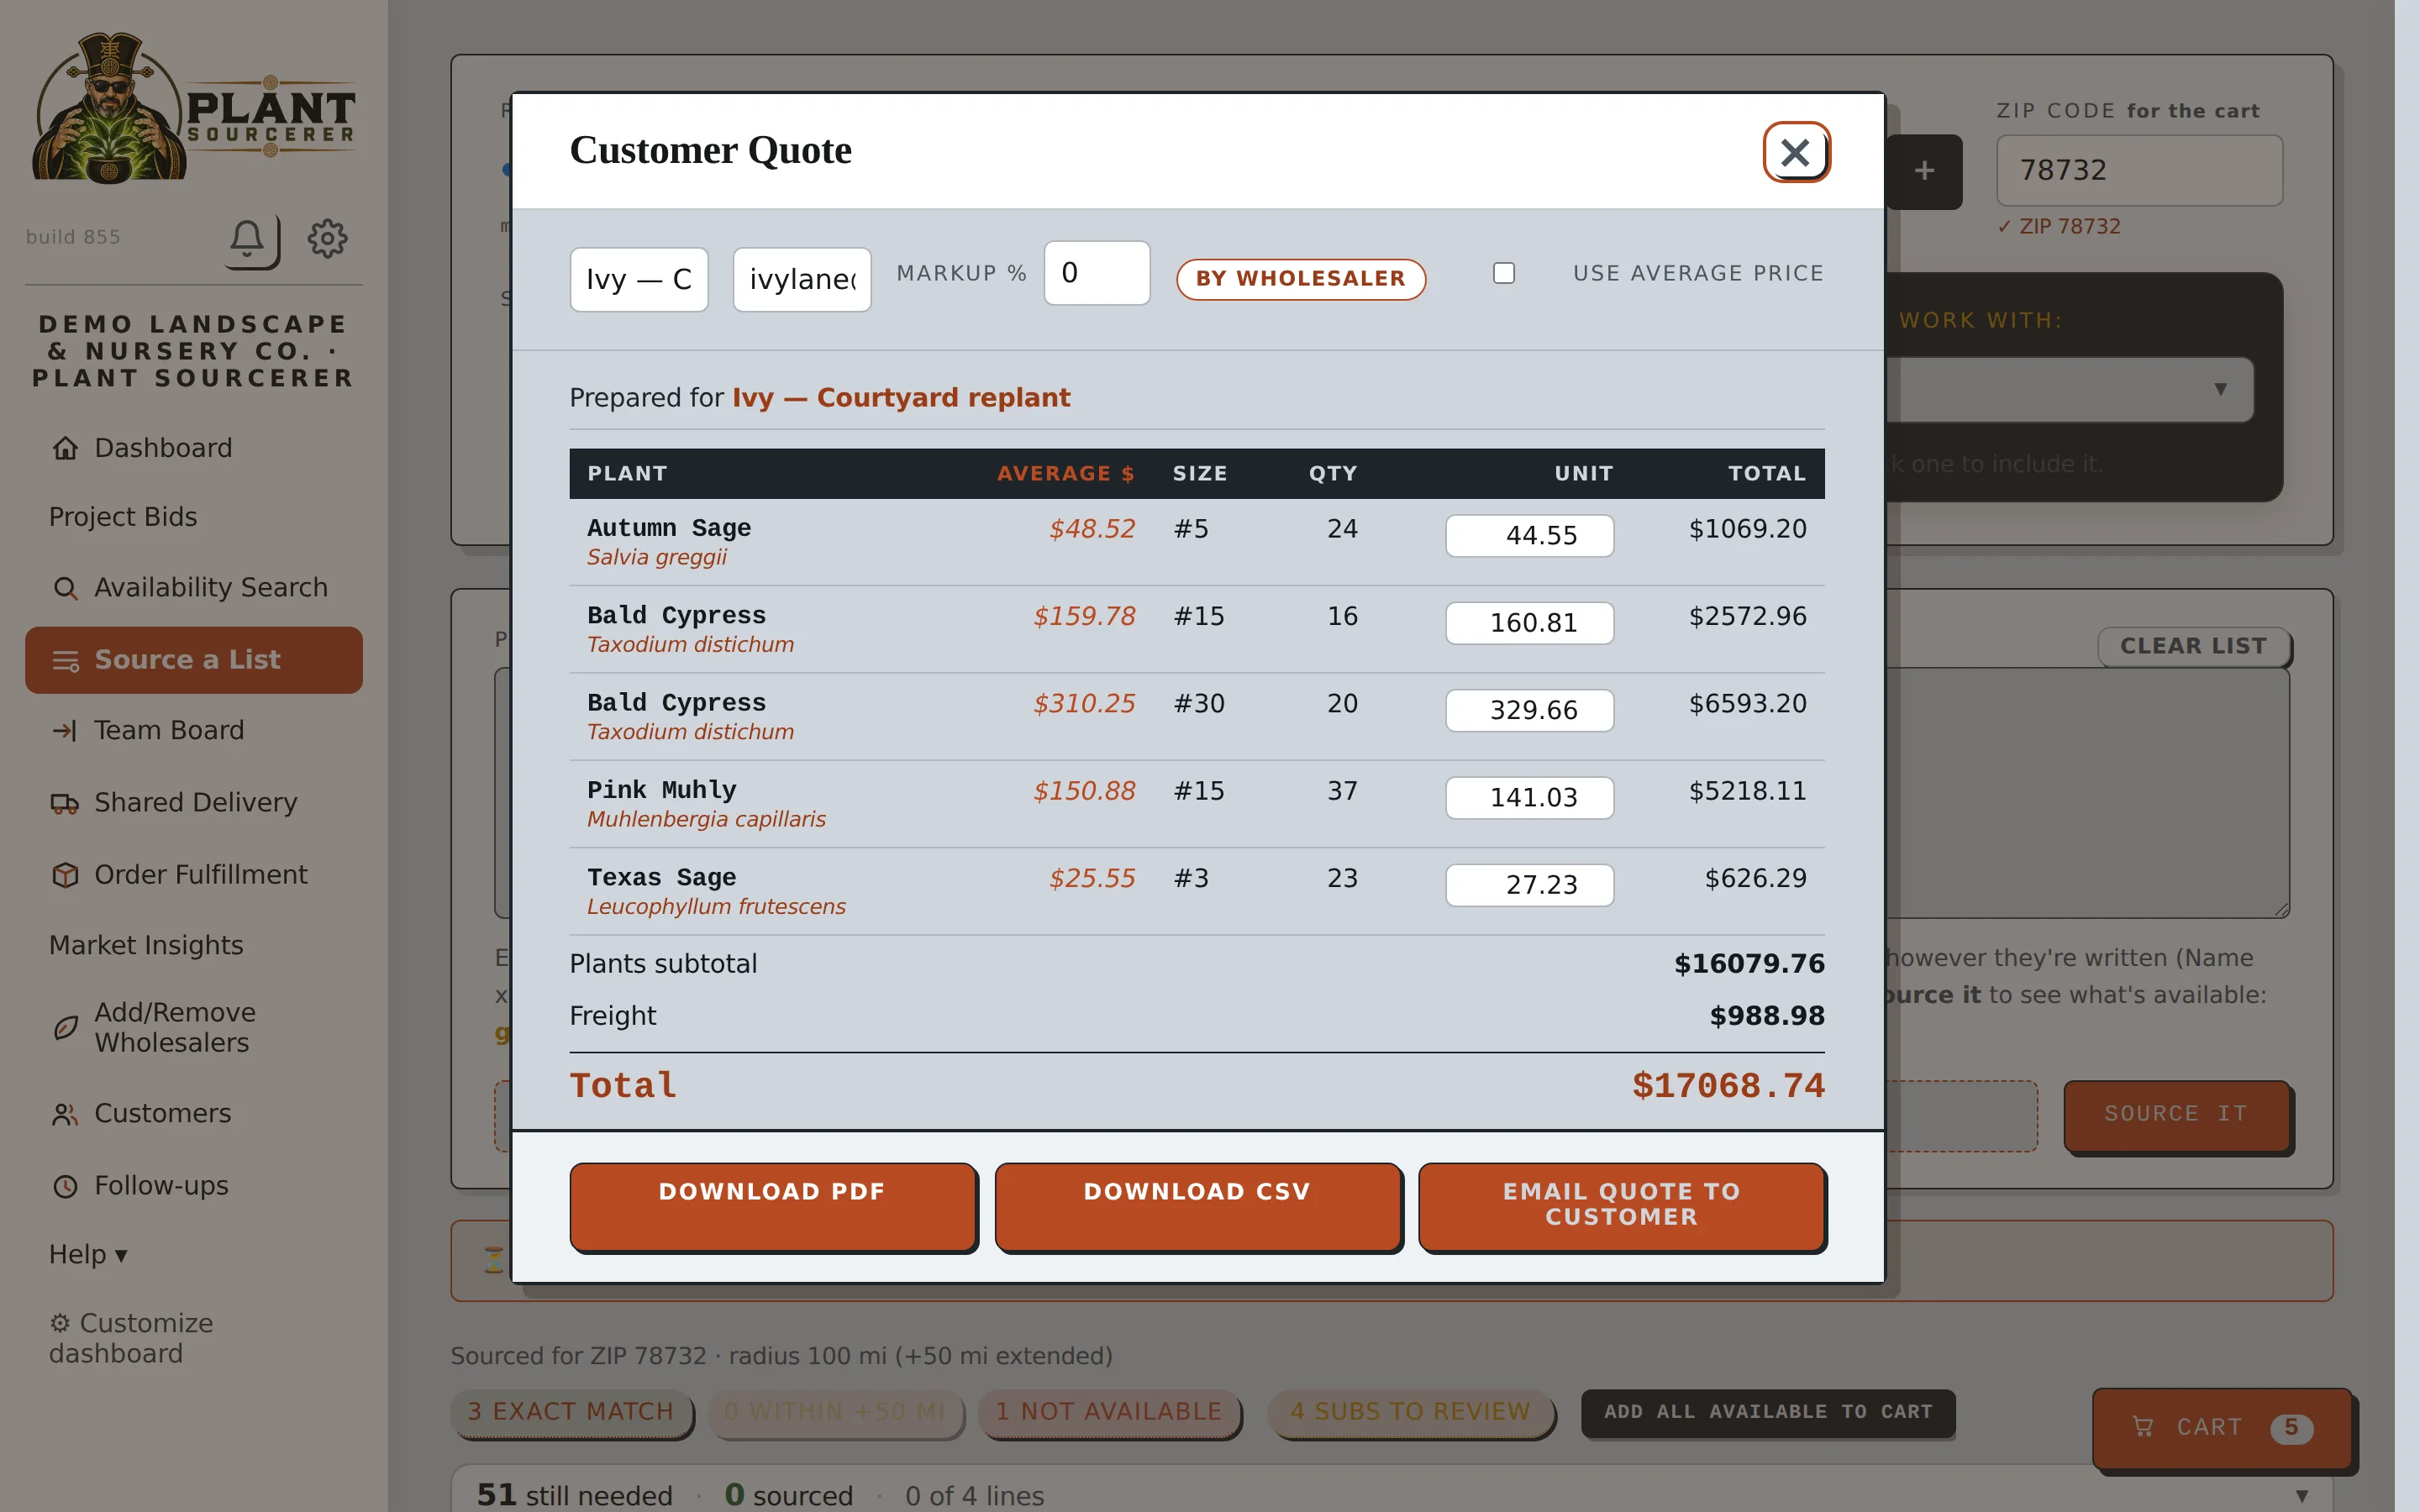Click the customer email field
The image size is (2420, 1512).
pyautogui.click(x=802, y=279)
